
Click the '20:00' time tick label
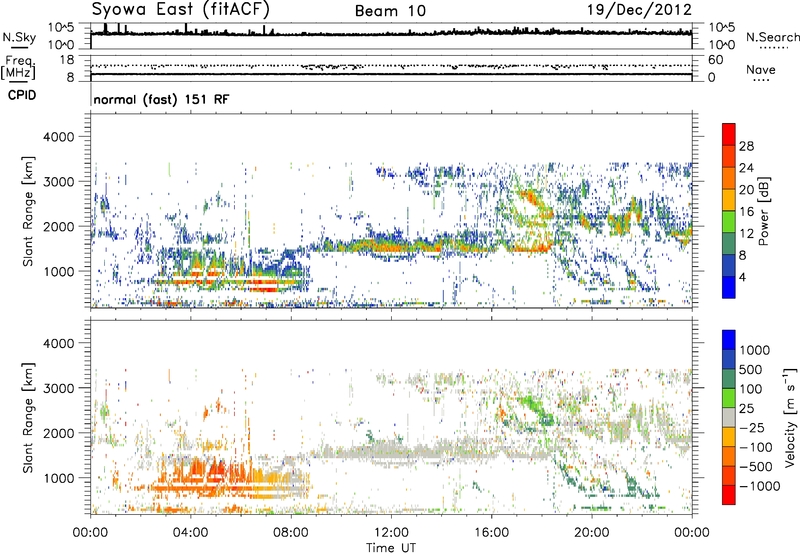(592, 533)
